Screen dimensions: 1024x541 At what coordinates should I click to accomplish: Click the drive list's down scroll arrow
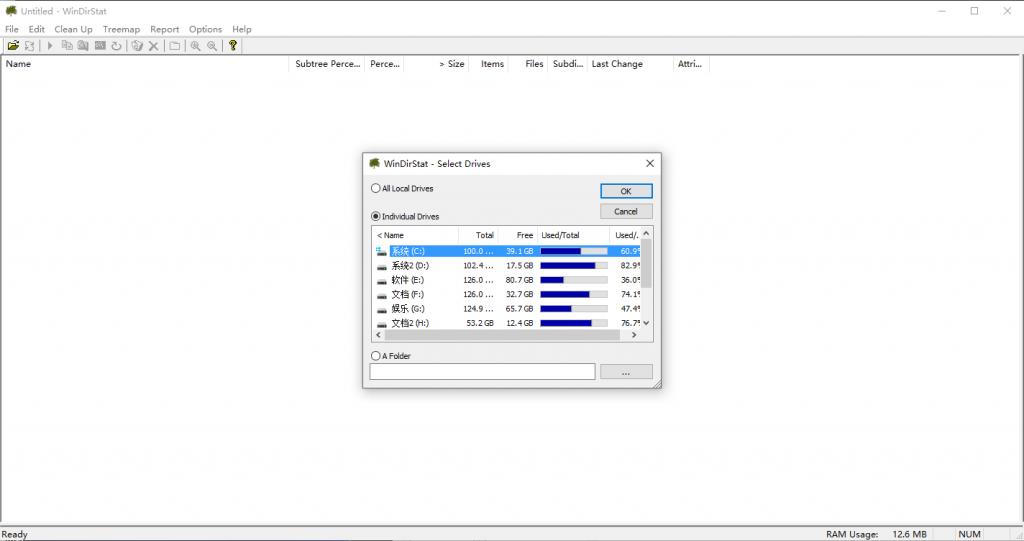pos(646,323)
